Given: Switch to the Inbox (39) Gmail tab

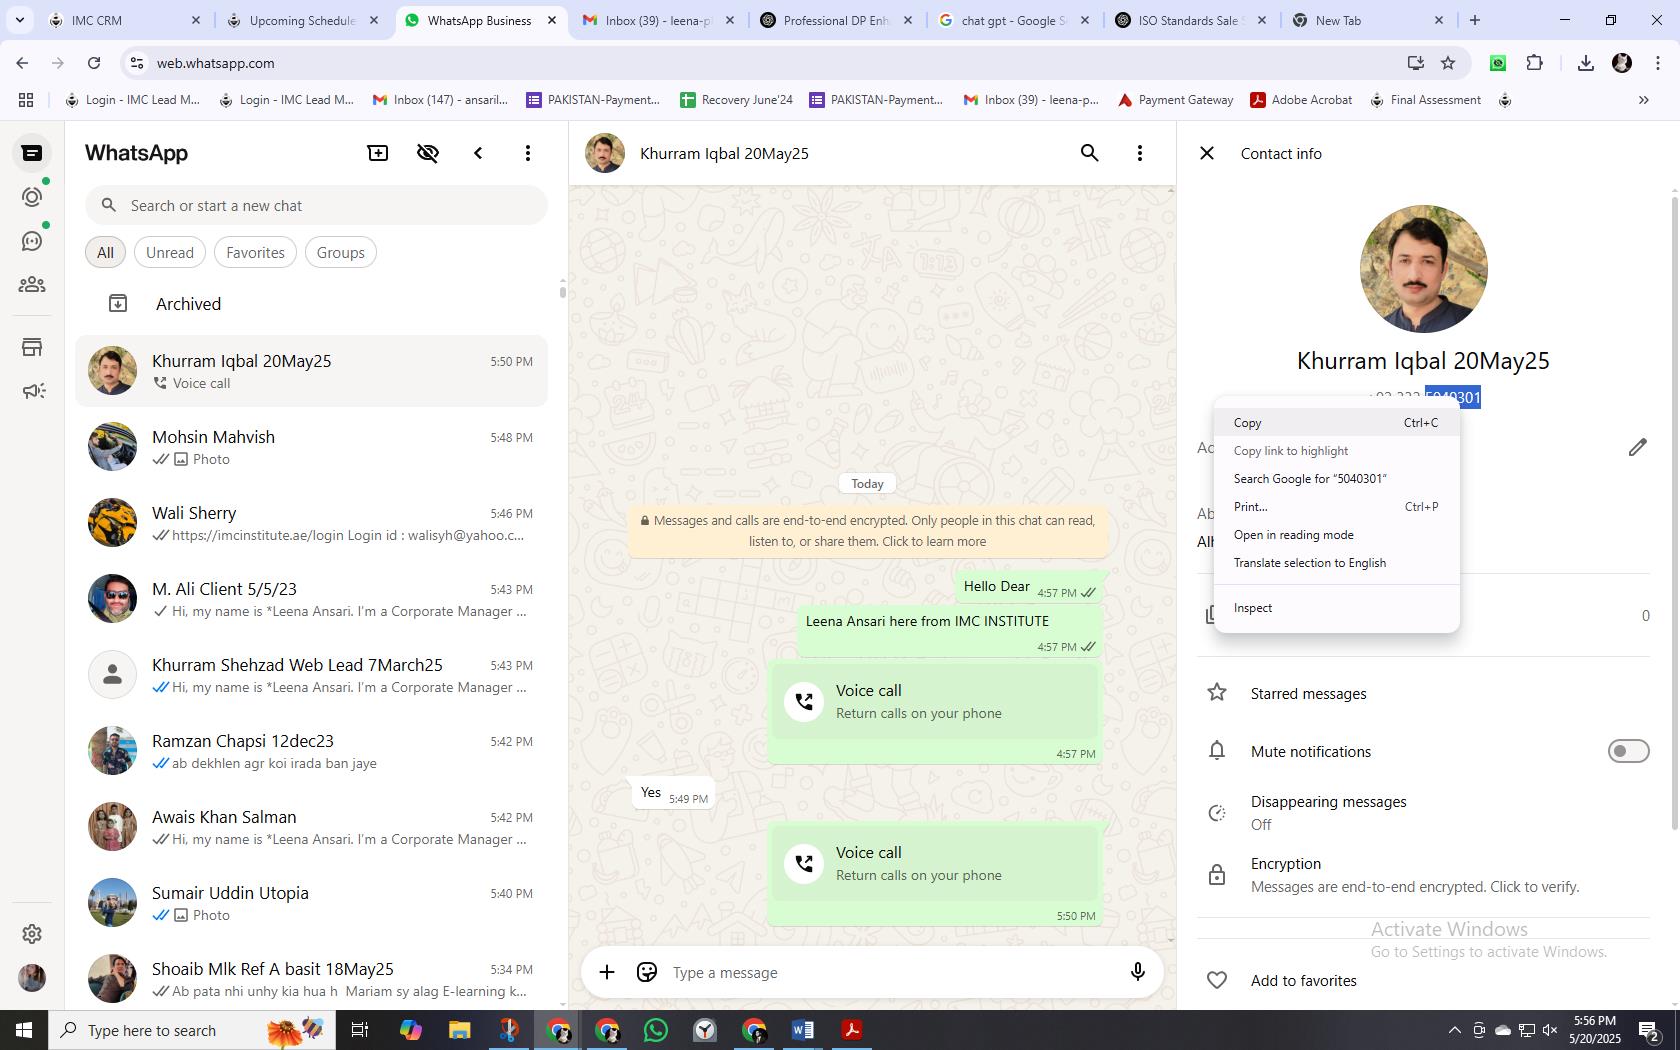Looking at the screenshot, I should click(660, 20).
